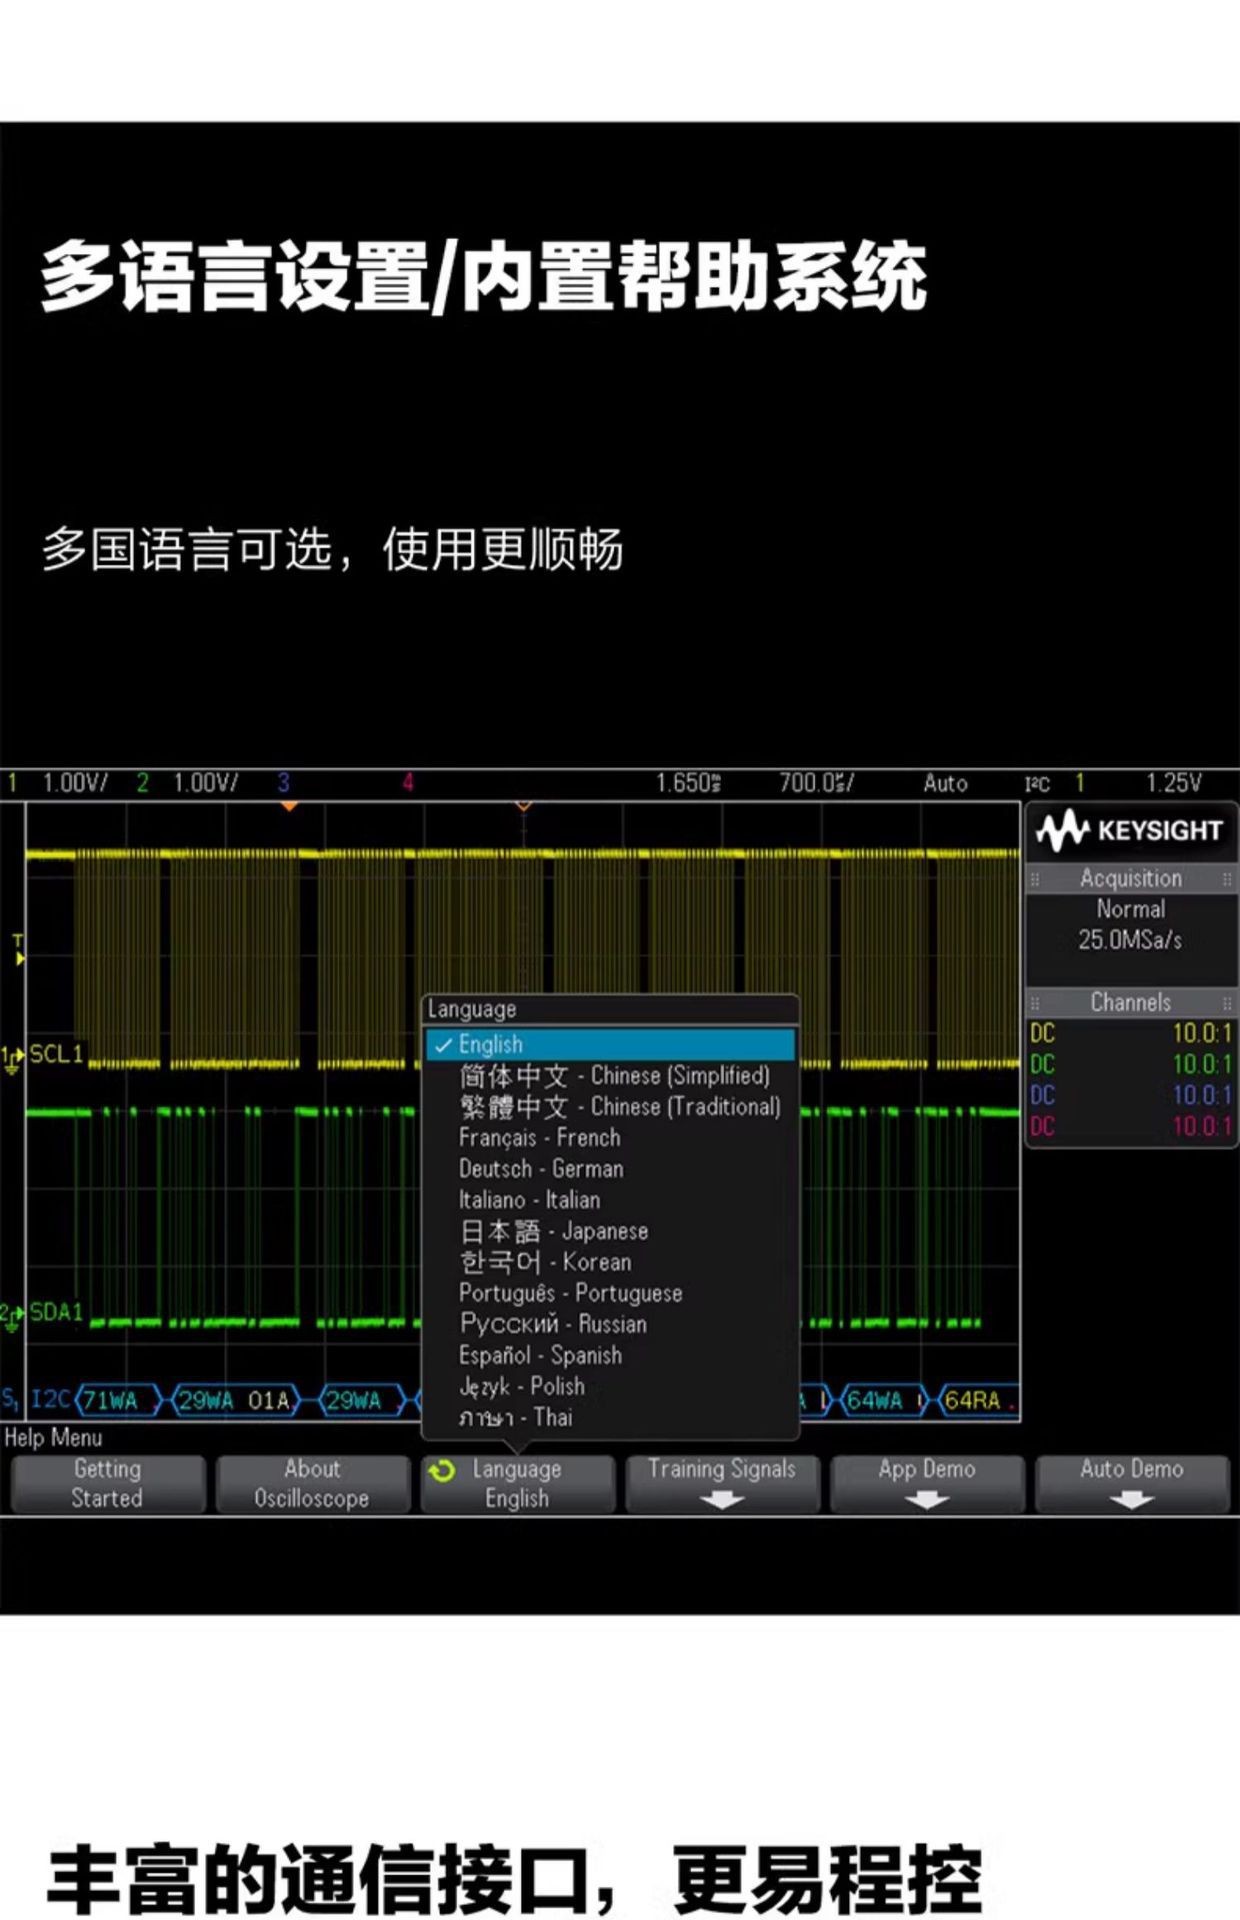
Task: Click channel 3 indicator in status bar
Action: [x=283, y=783]
